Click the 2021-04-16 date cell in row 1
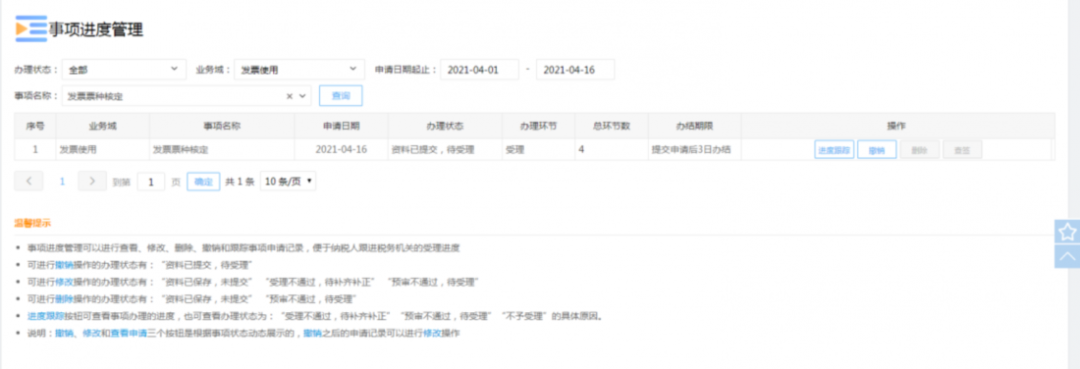This screenshot has height=369, width=1080. tap(341, 149)
